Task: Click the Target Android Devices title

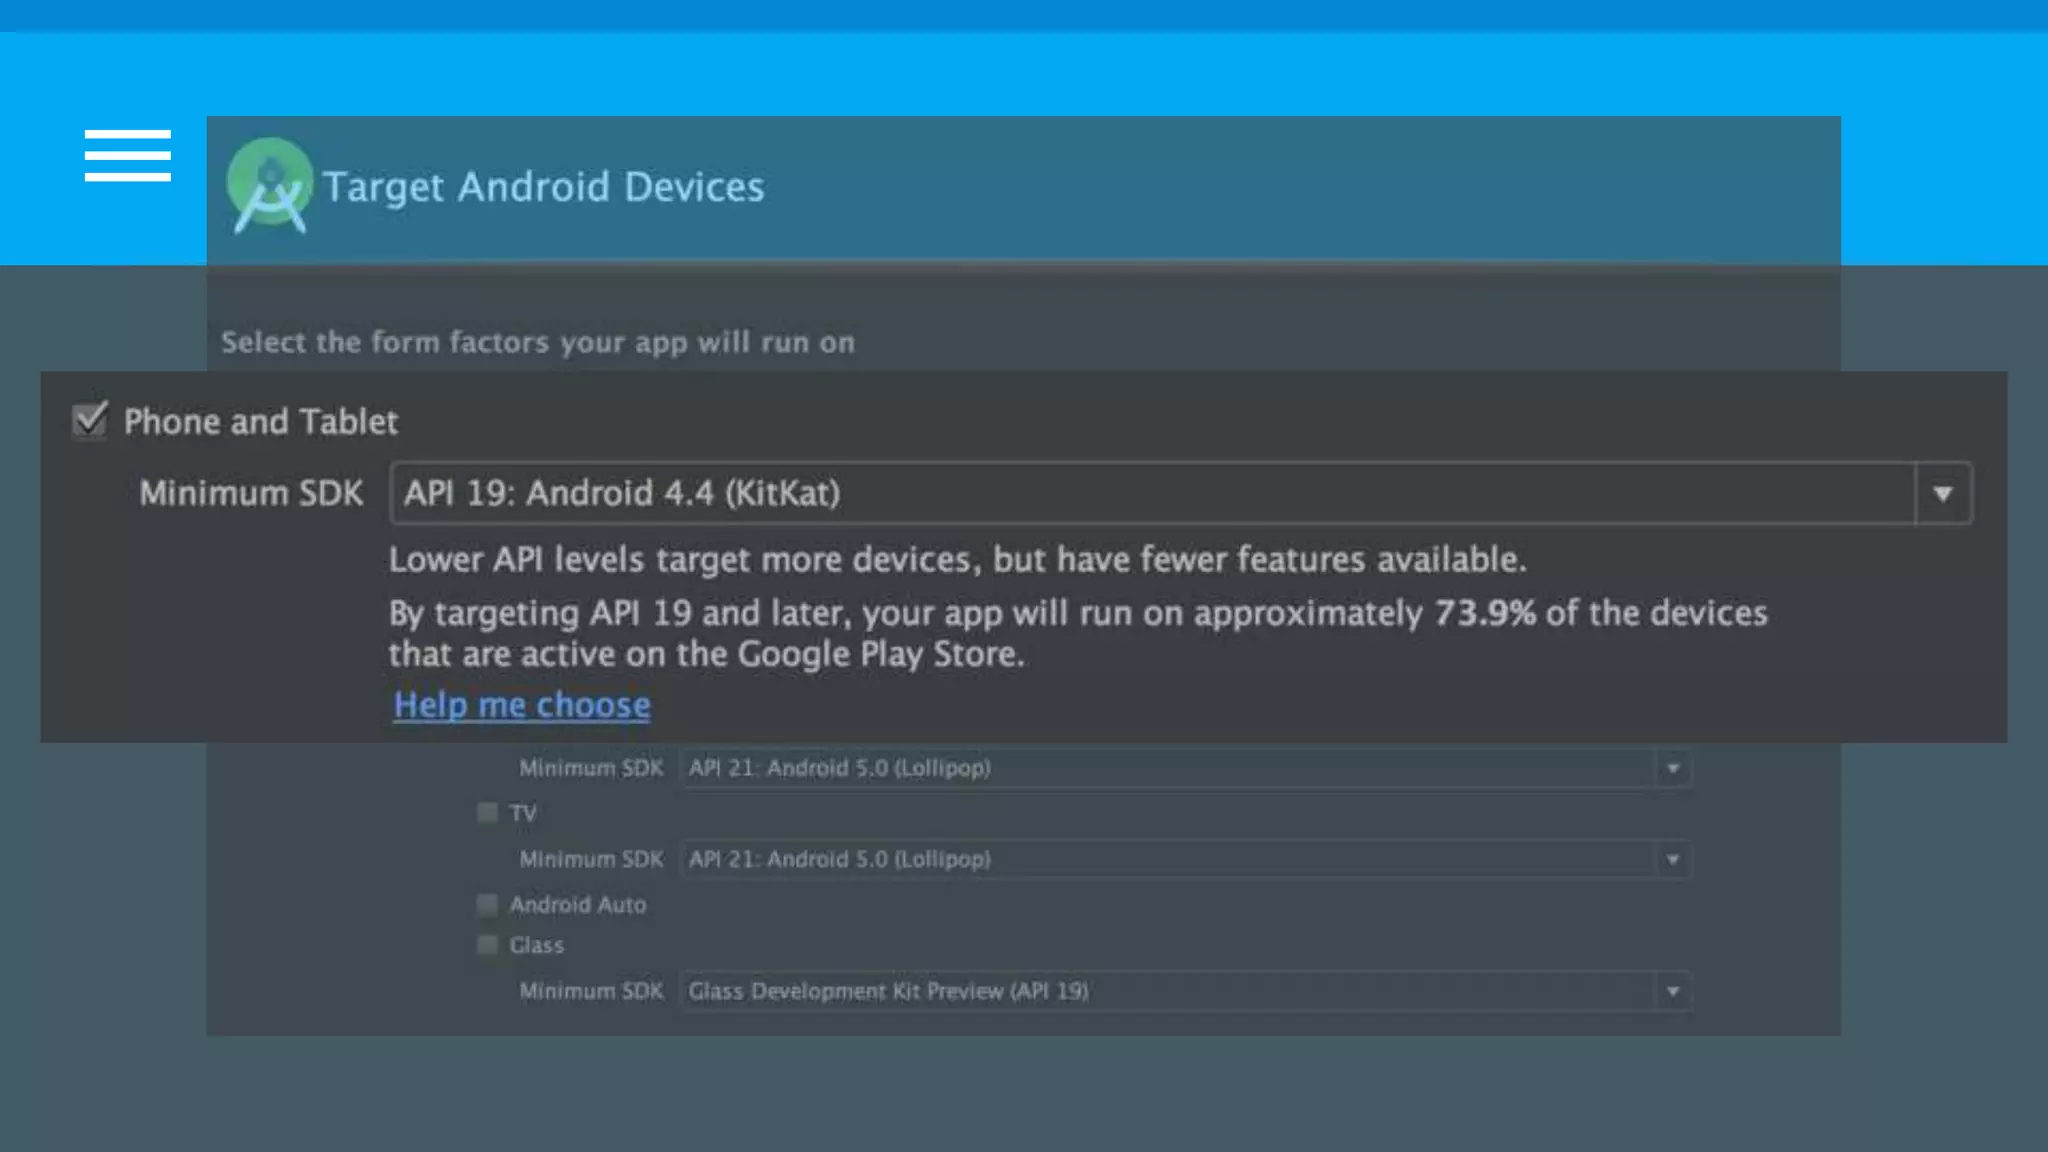Action: [543, 187]
